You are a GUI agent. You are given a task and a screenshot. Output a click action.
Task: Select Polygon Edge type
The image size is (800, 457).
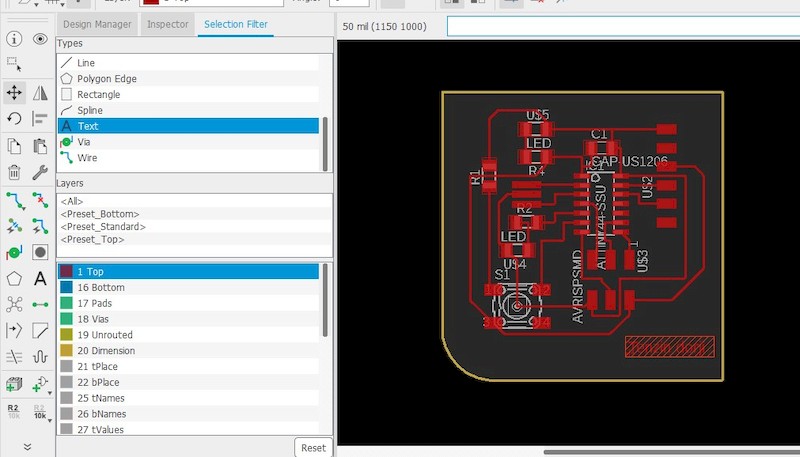188,79
